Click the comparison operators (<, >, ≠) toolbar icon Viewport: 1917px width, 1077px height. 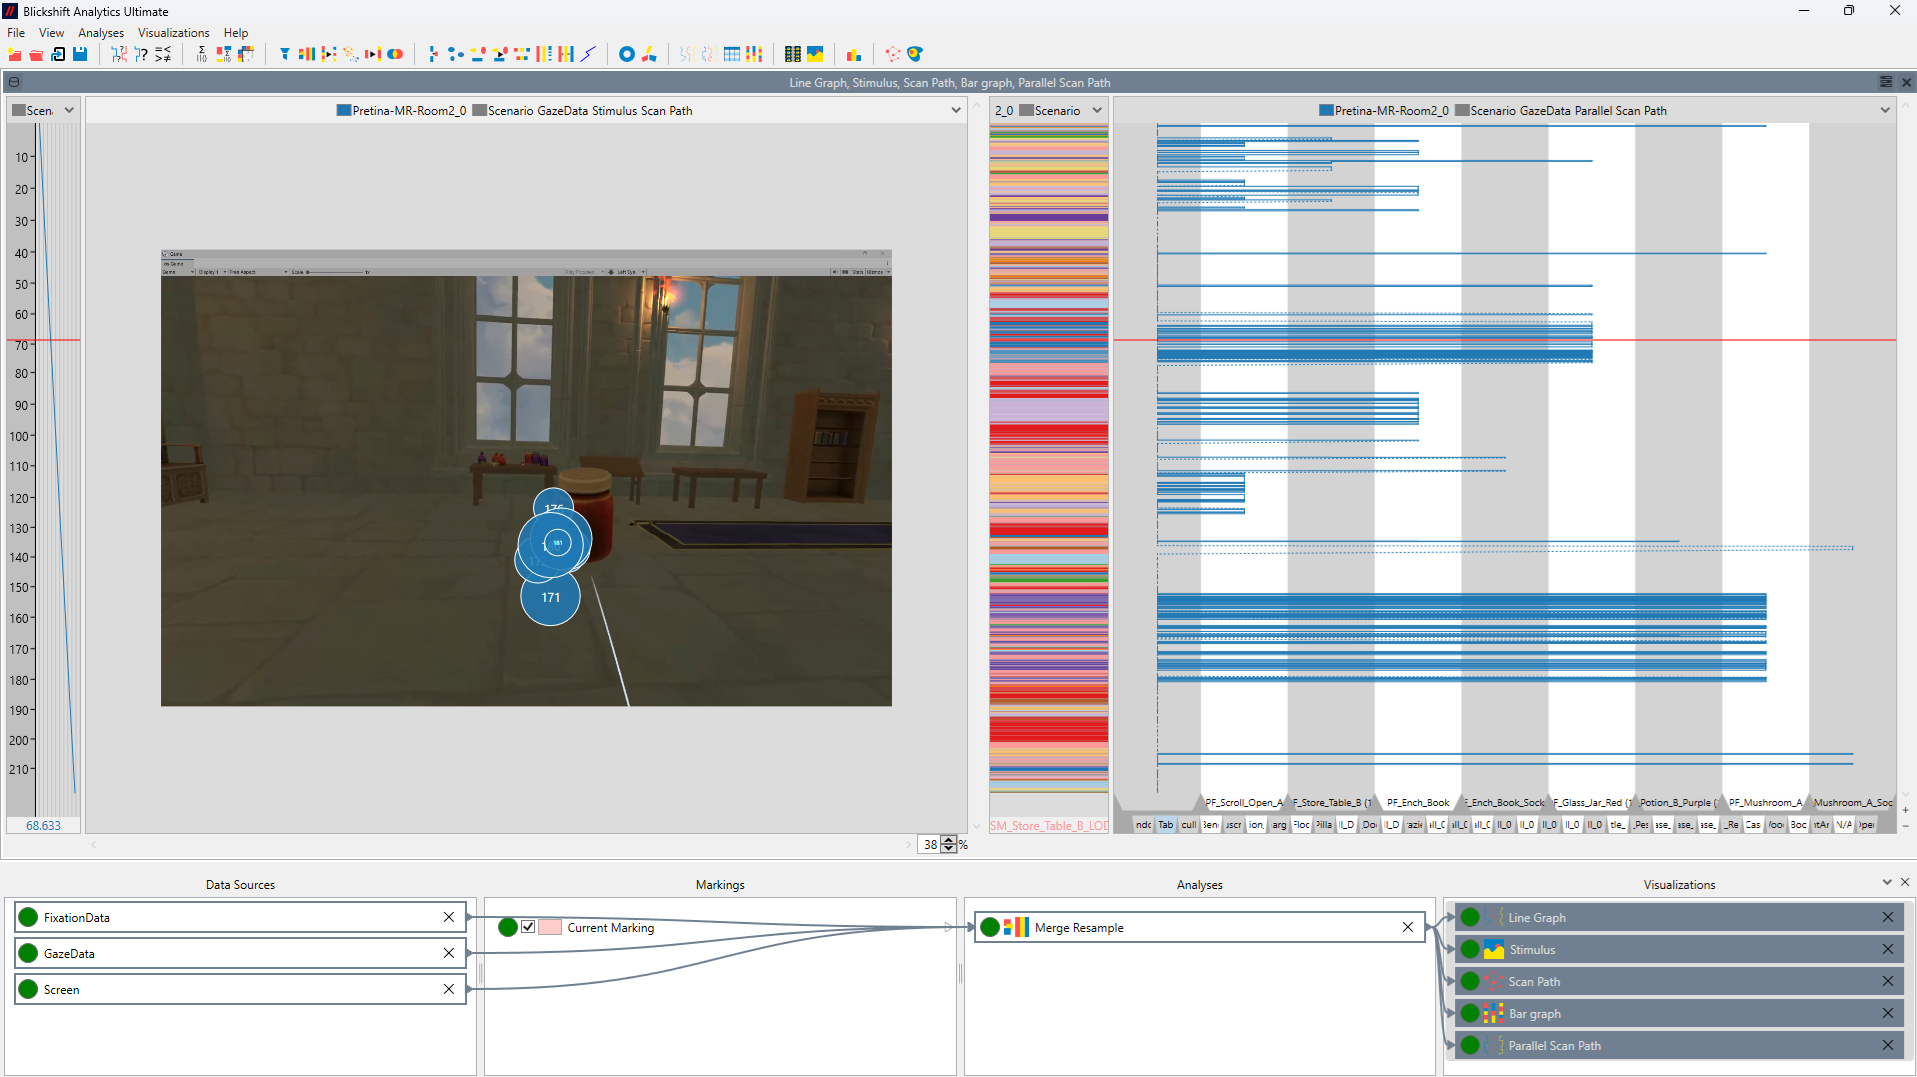coord(163,54)
